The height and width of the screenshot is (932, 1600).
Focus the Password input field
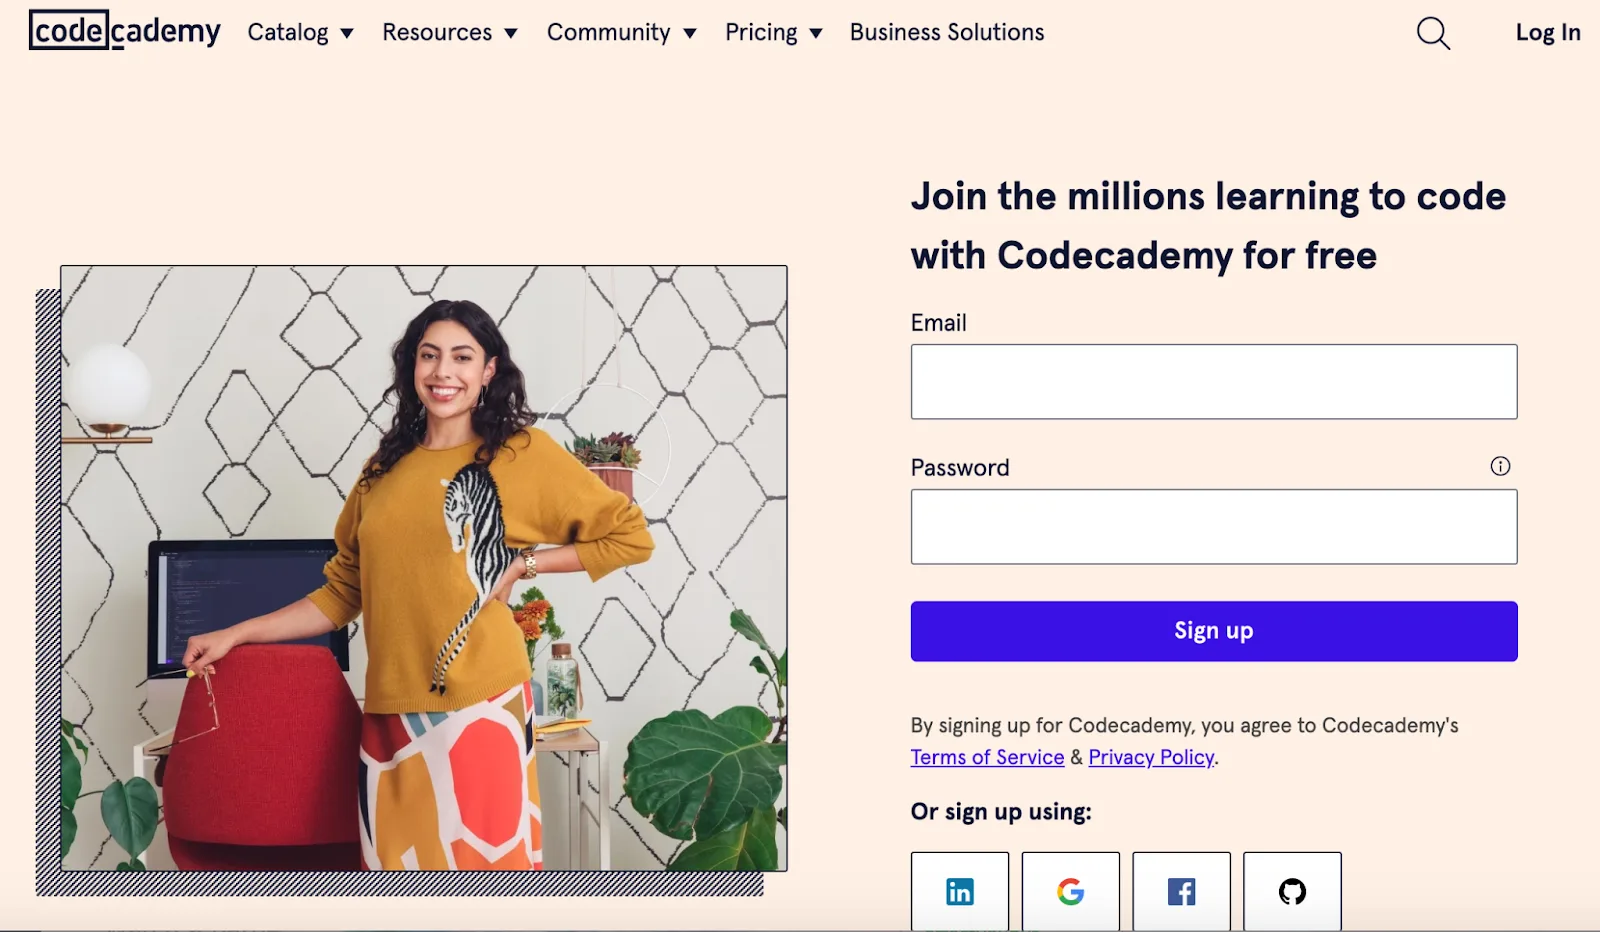(x=1213, y=527)
